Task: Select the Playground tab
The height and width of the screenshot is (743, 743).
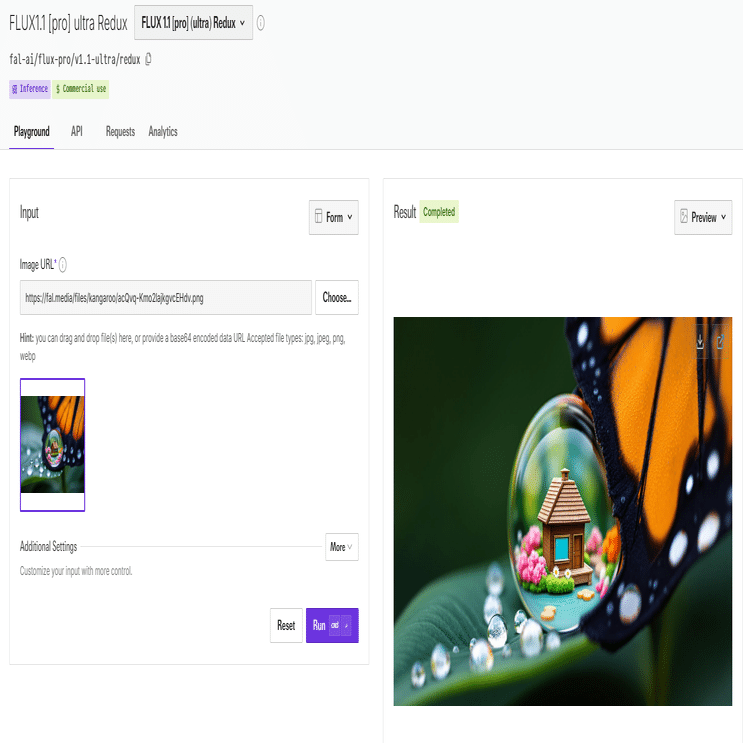Action: (32, 132)
